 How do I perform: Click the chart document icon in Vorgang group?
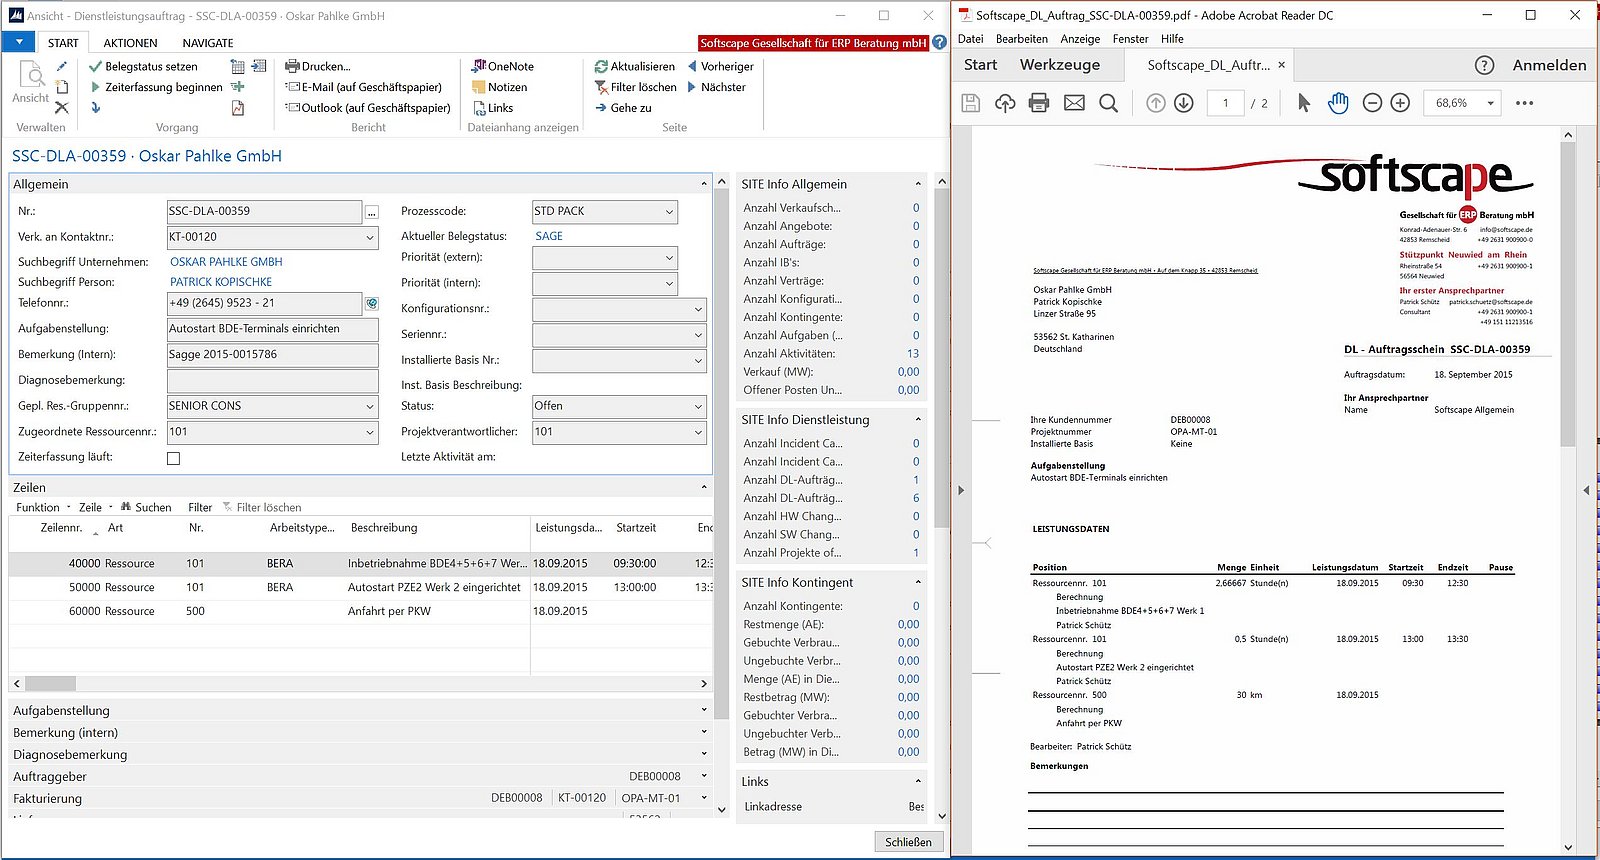pyautogui.click(x=238, y=107)
